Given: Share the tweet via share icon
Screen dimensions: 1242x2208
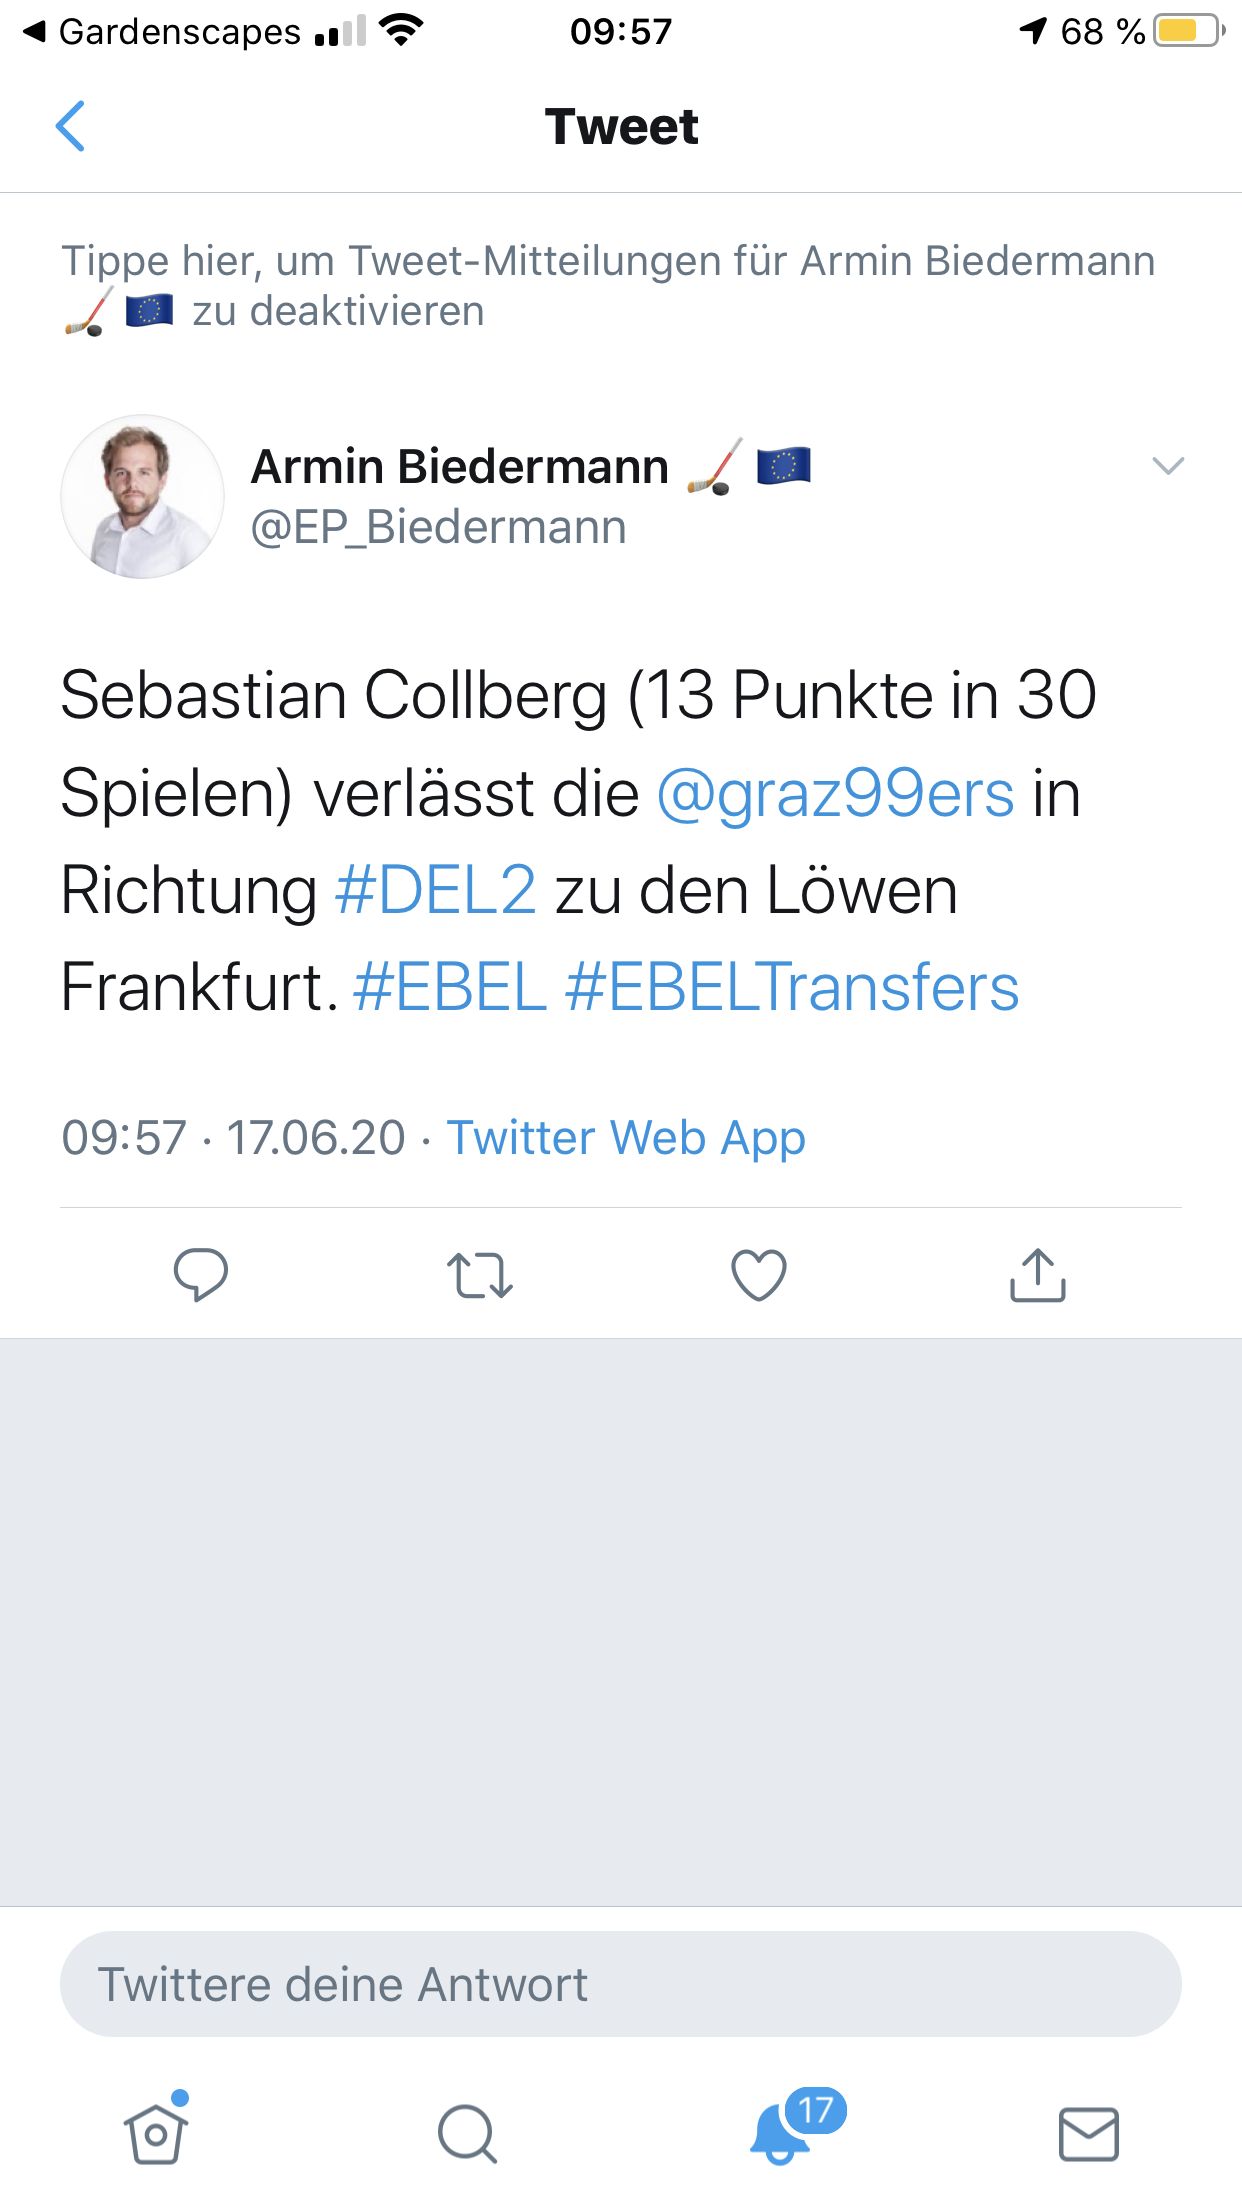Looking at the screenshot, I should (x=1038, y=1275).
